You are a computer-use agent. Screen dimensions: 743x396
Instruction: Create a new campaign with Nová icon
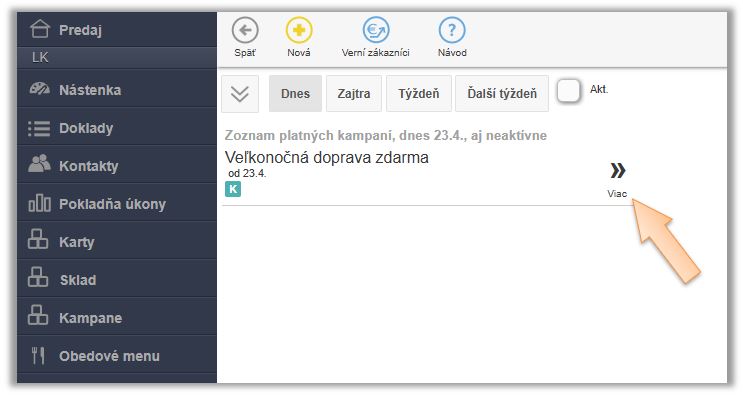click(x=299, y=30)
